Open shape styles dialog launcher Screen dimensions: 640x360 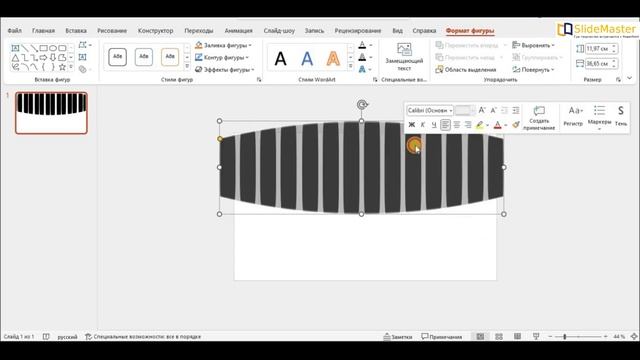(x=259, y=80)
